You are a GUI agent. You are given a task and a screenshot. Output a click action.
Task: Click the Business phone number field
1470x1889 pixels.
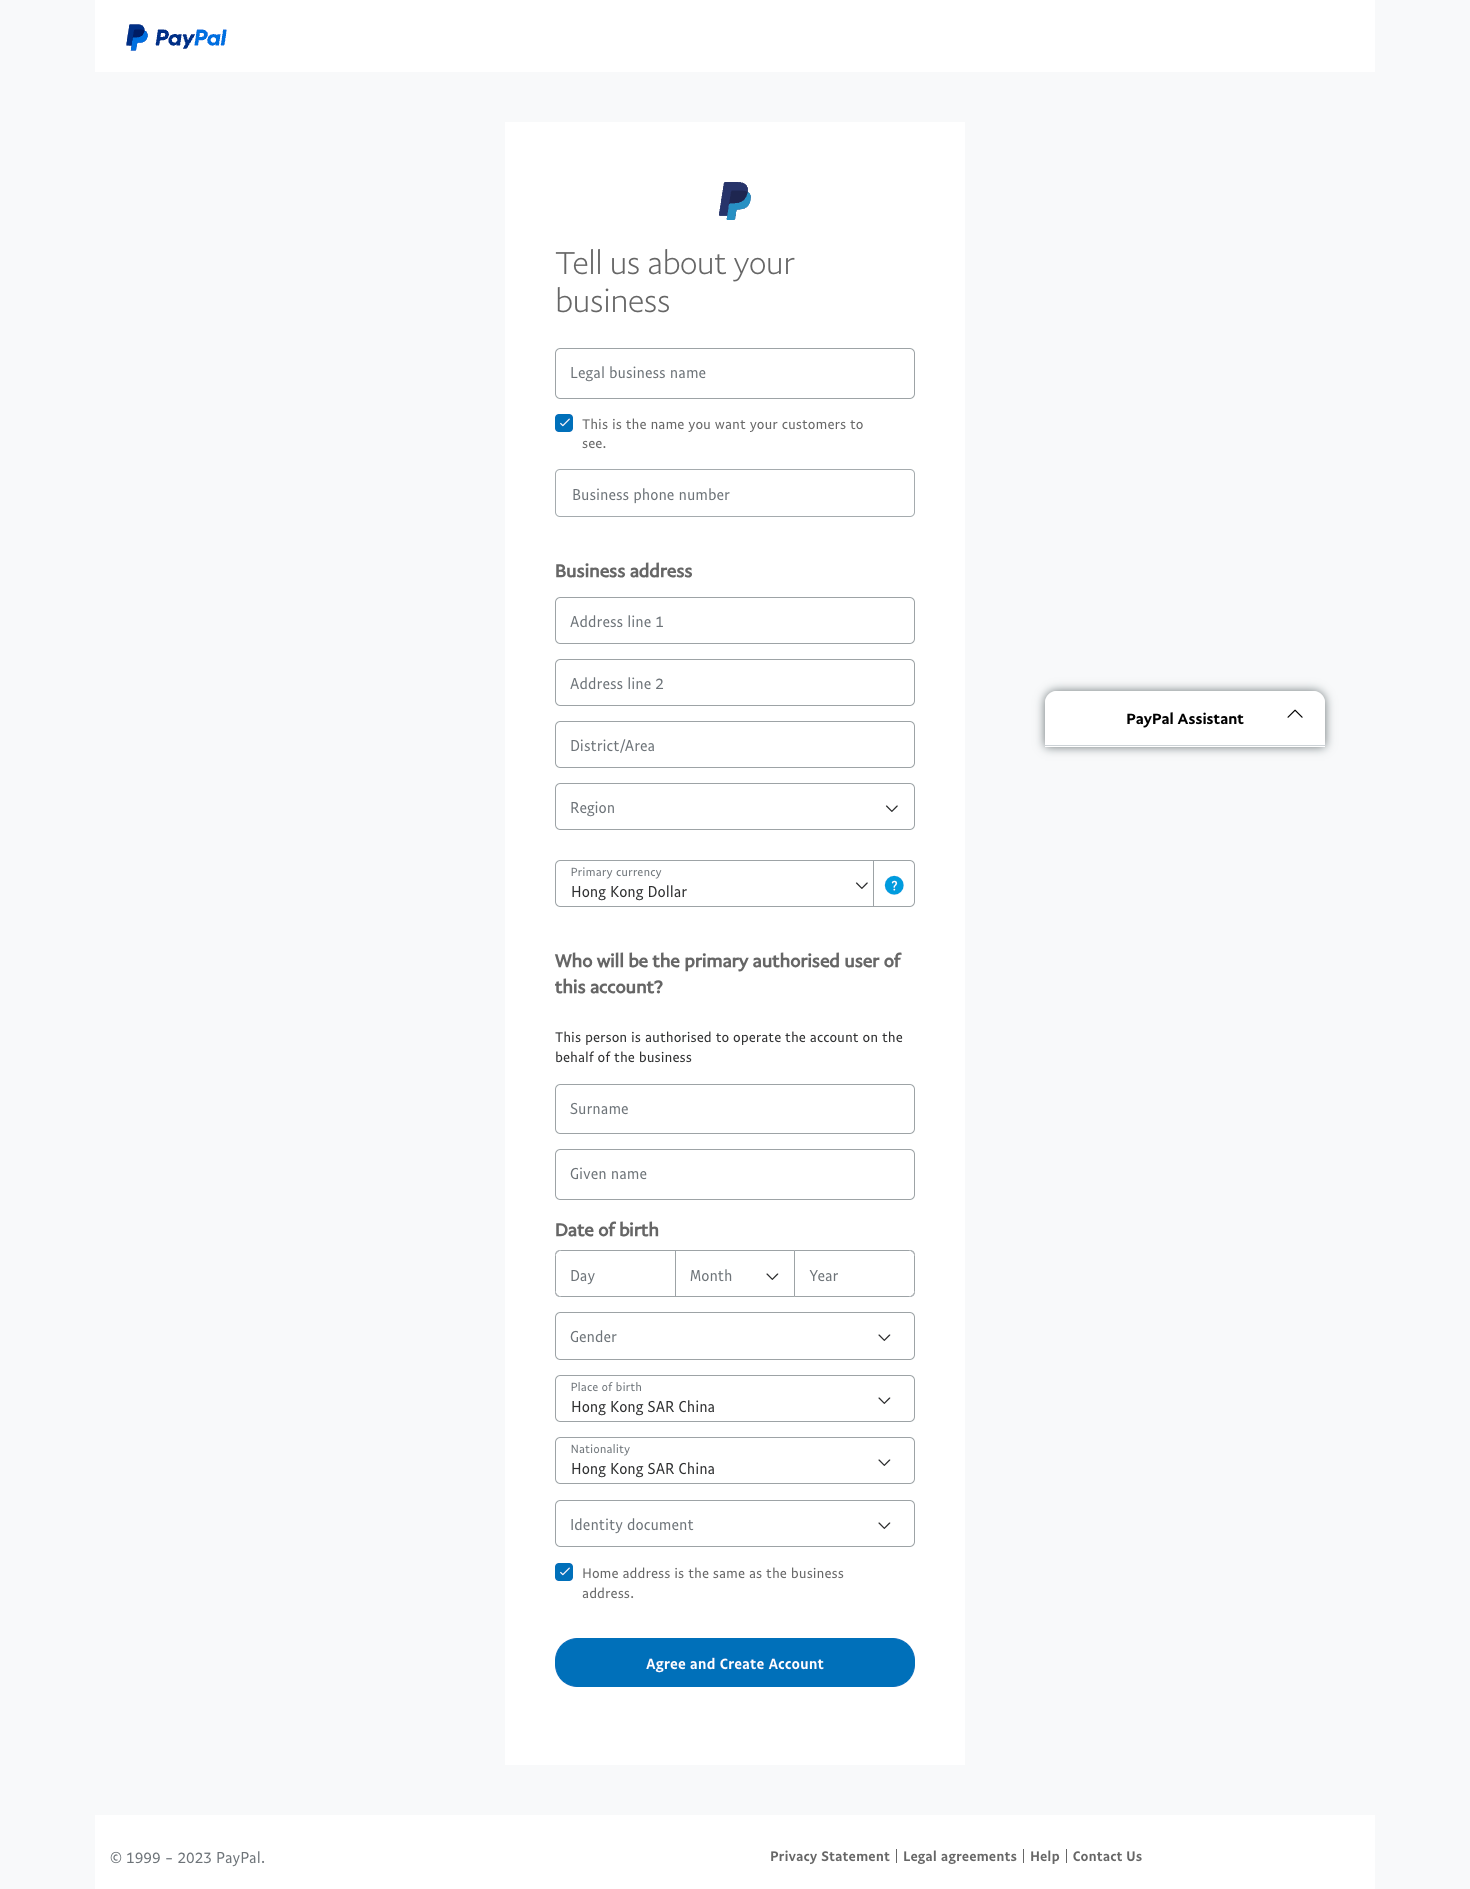tap(735, 494)
